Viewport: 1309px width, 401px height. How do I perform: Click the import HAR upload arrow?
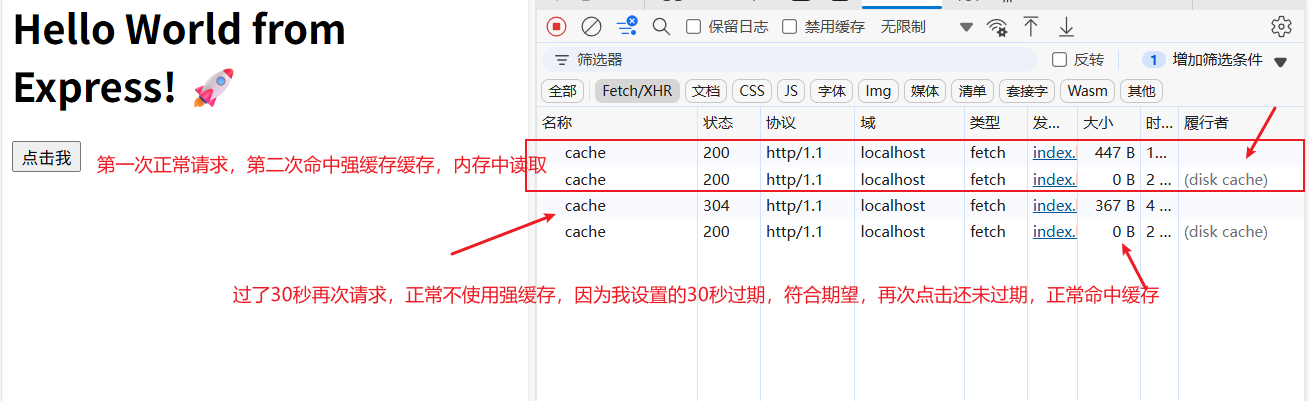click(1031, 27)
